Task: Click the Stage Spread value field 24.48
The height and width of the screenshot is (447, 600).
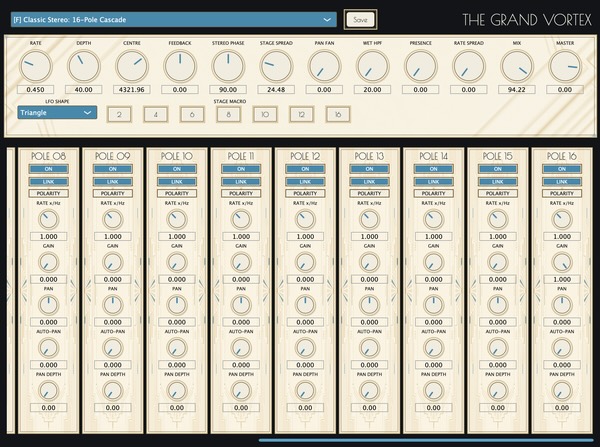Action: (x=276, y=90)
